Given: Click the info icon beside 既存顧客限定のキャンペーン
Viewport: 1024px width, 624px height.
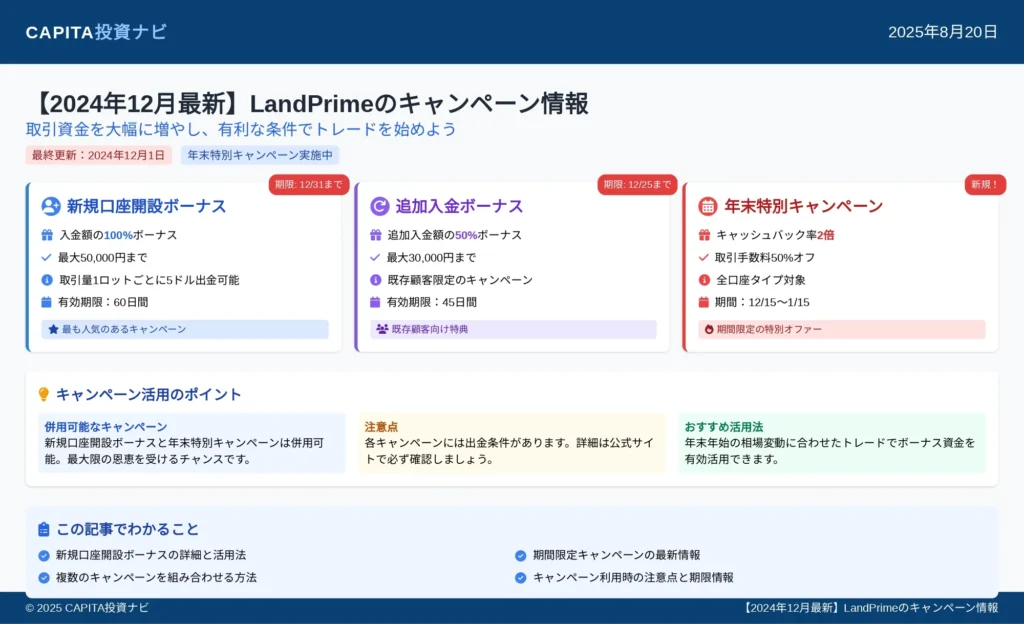Looking at the screenshot, I should click(x=376, y=280).
